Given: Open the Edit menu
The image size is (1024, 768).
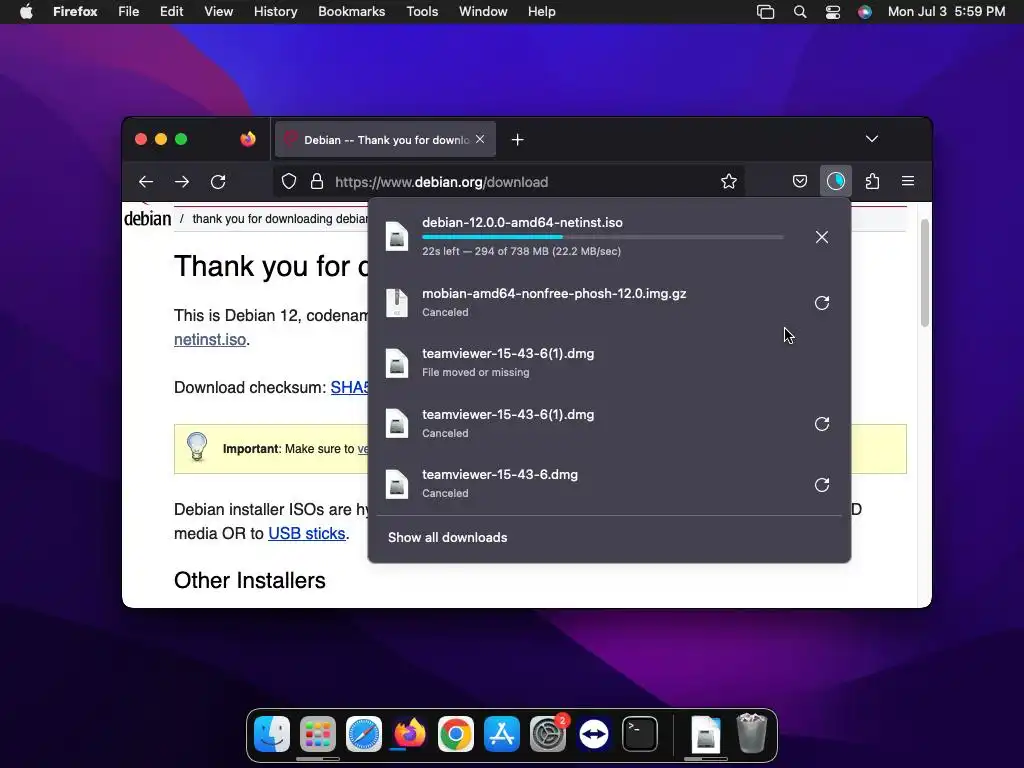Looking at the screenshot, I should coord(171,12).
